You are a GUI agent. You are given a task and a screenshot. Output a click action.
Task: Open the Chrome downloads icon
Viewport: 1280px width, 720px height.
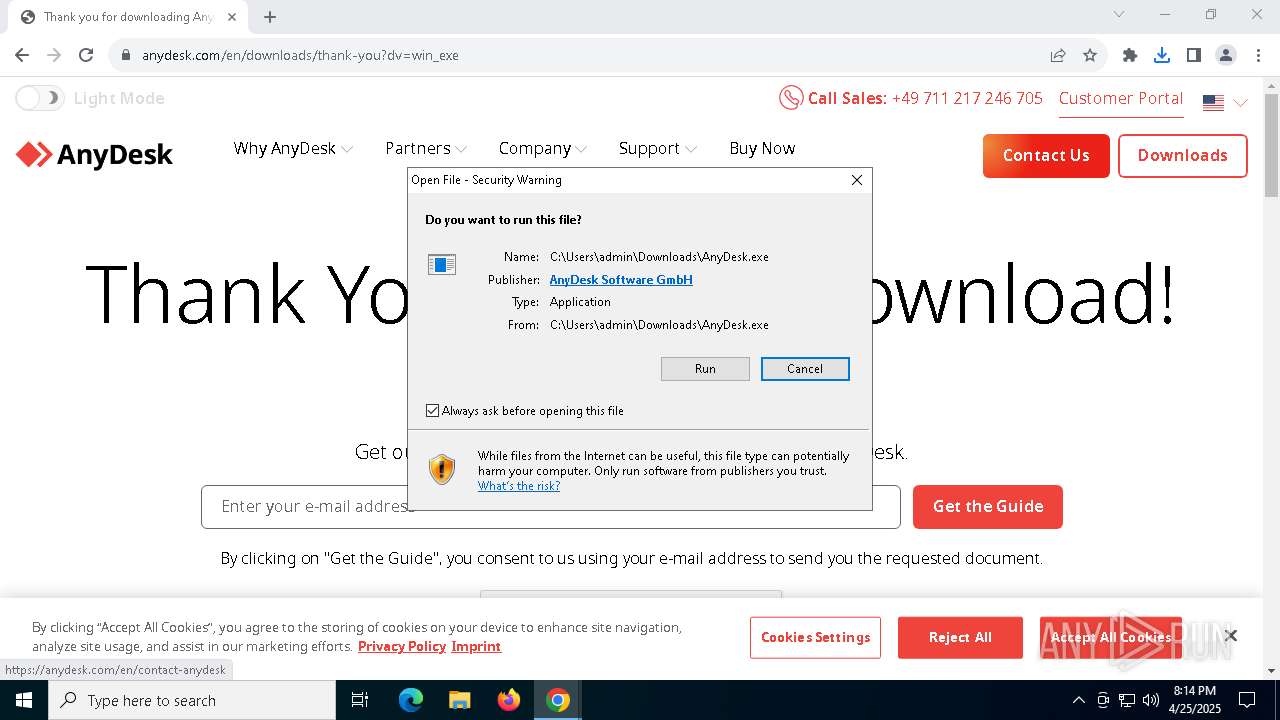(1162, 55)
